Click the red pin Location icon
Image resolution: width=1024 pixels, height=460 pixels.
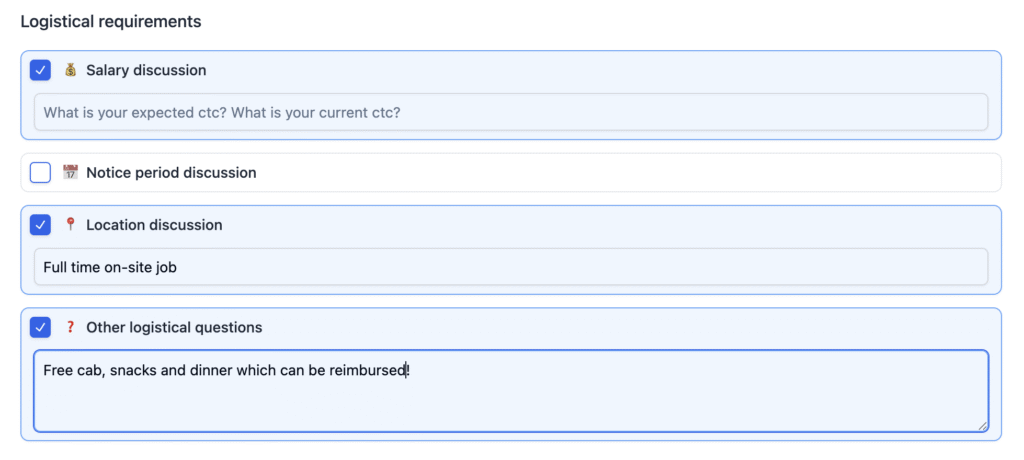pyautogui.click(x=71, y=225)
